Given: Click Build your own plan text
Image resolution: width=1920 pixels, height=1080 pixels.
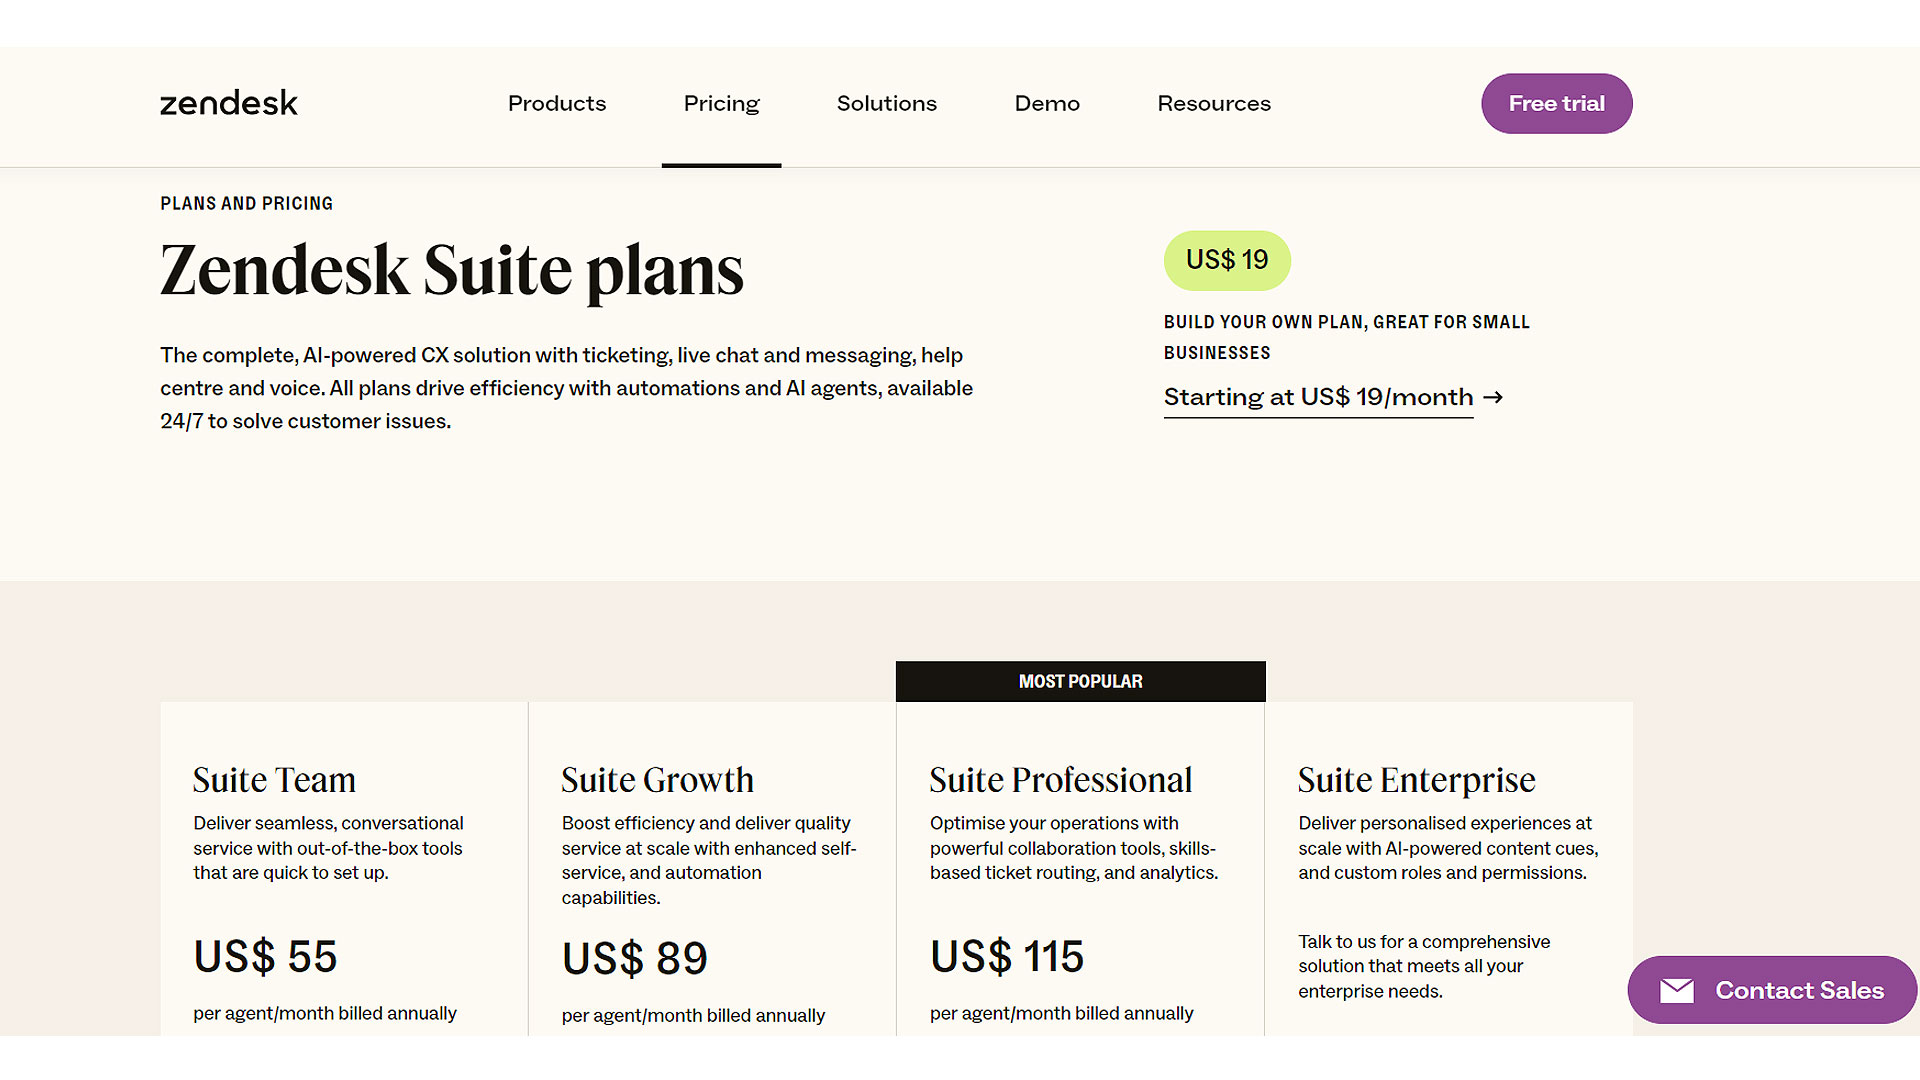Looking at the screenshot, I should tap(1347, 337).
